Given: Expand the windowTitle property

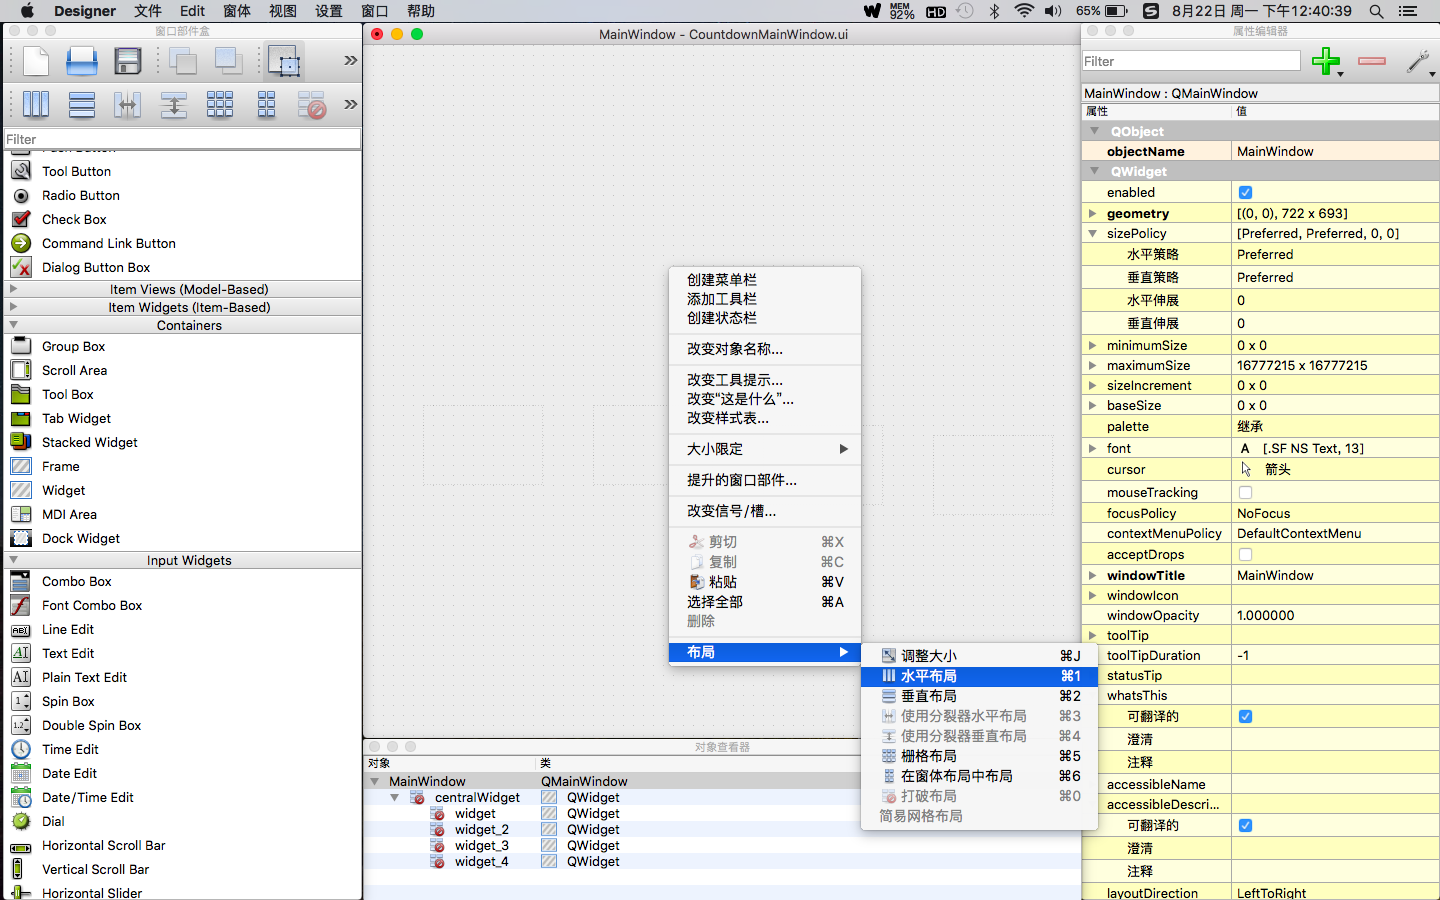Looking at the screenshot, I should (1092, 575).
